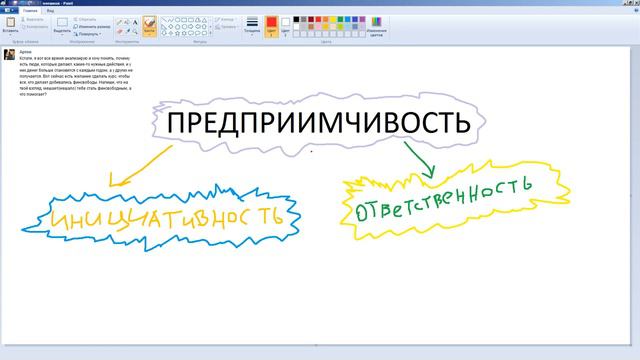This screenshot has height=360, width=640.
Task: Click the Копировать copy button
Action: click(x=34, y=27)
